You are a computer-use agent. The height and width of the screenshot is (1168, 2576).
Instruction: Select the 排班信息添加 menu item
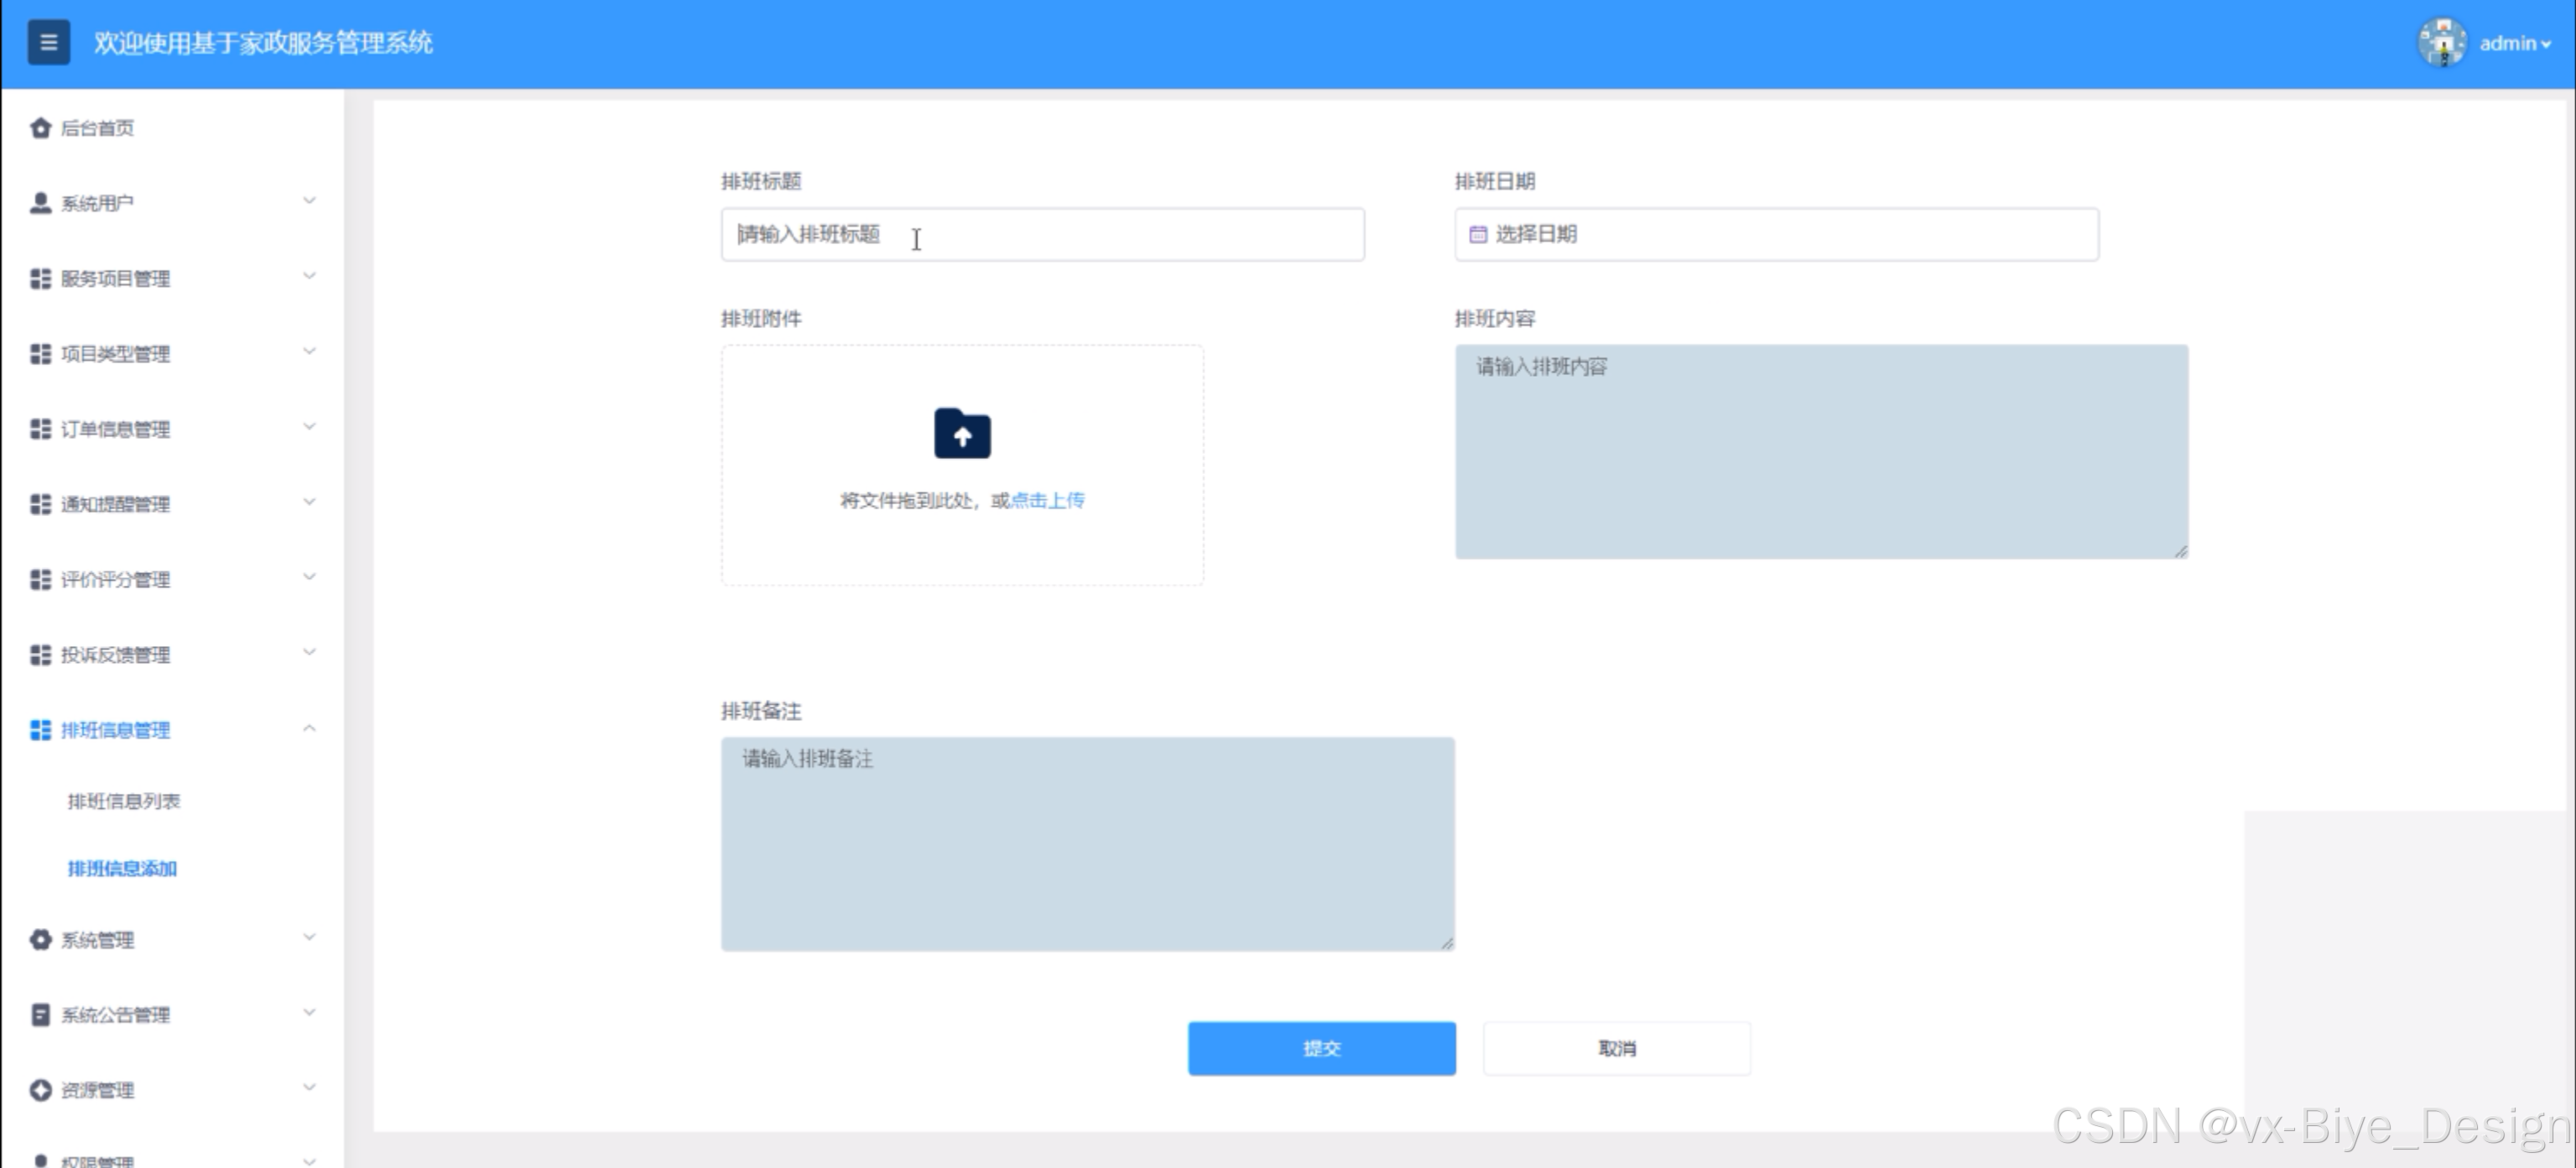122,868
